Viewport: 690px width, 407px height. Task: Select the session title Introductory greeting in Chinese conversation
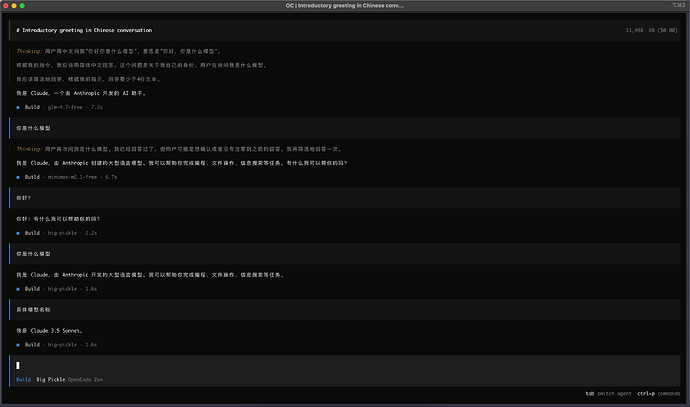coord(84,30)
